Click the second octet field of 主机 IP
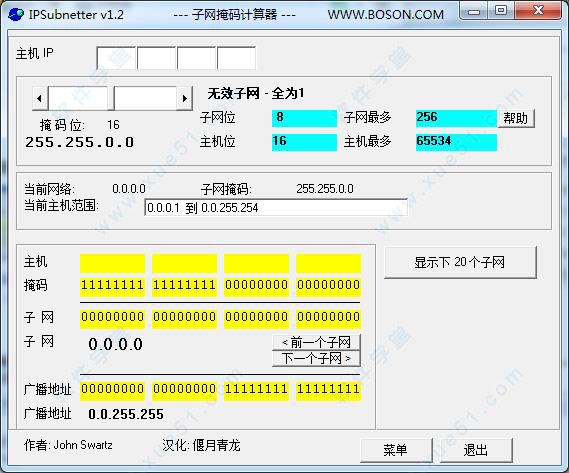569x473 pixels. [x=157, y=58]
